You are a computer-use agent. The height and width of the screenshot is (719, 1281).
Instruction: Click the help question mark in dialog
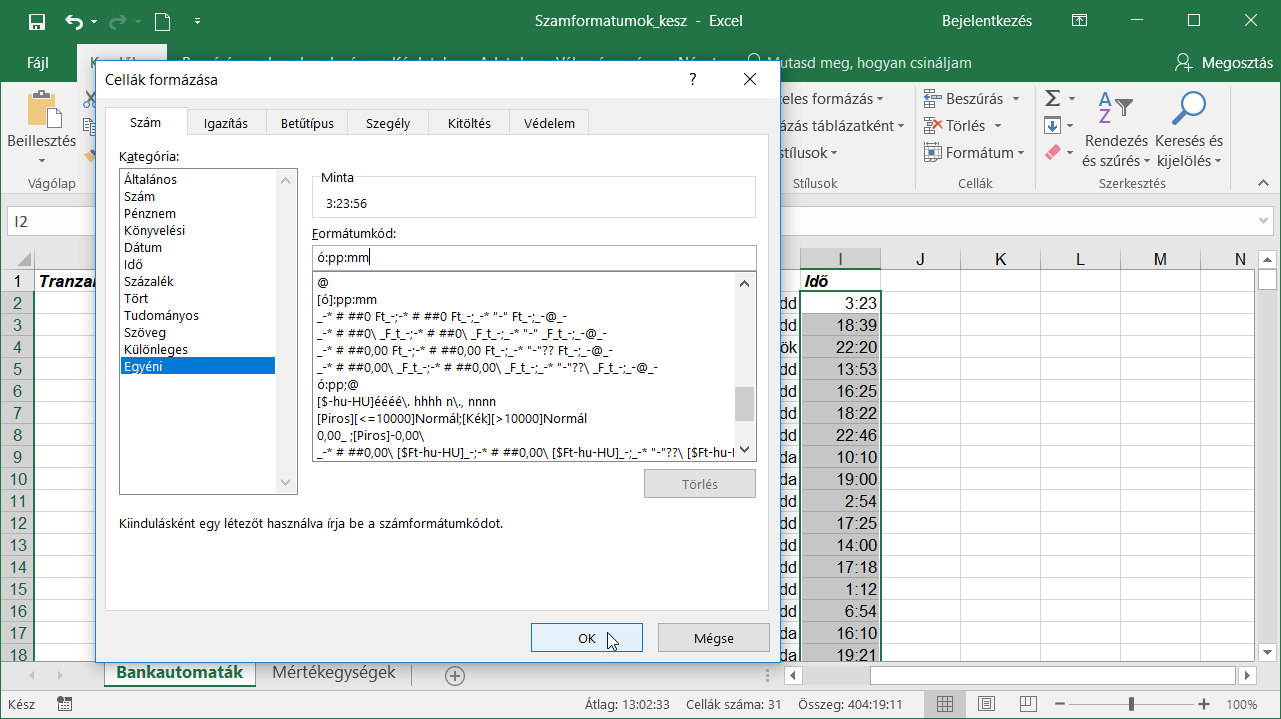[x=692, y=80]
